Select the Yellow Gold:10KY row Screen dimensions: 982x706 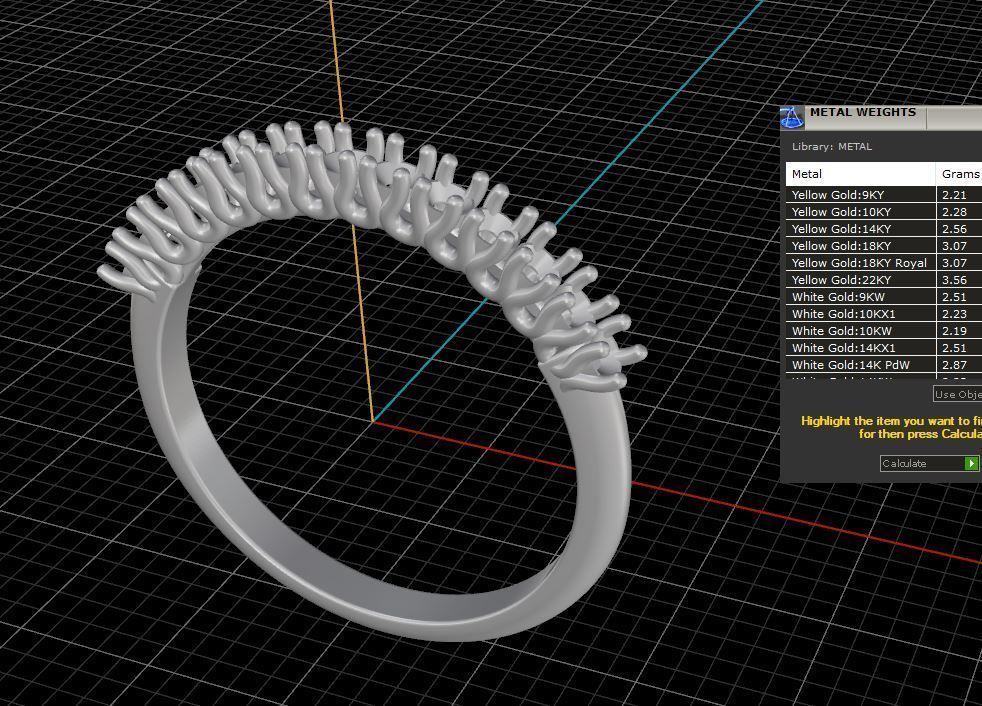884,212
